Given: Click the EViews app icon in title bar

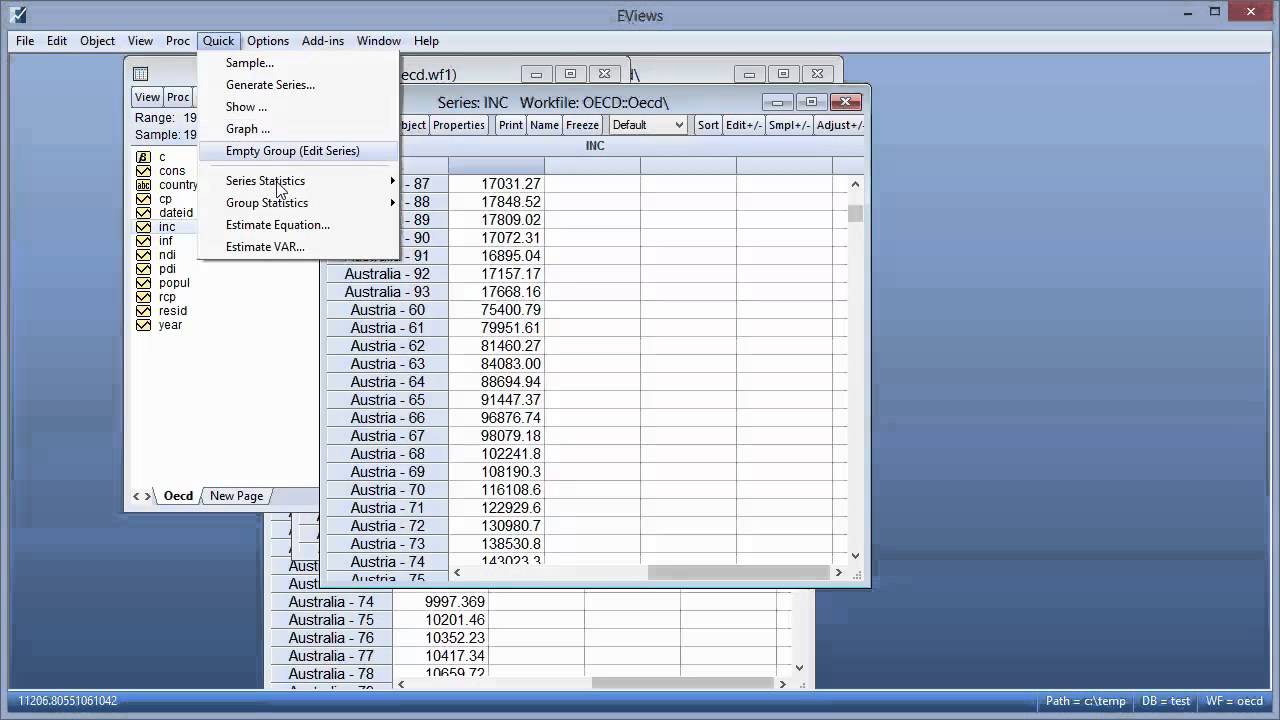Looking at the screenshot, I should pos(17,15).
